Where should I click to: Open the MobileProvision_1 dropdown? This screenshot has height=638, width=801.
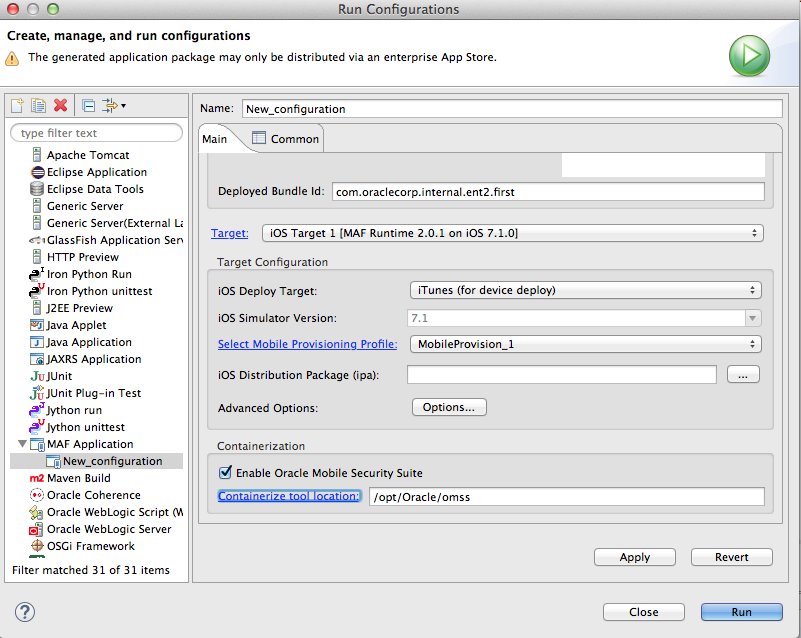[585, 344]
